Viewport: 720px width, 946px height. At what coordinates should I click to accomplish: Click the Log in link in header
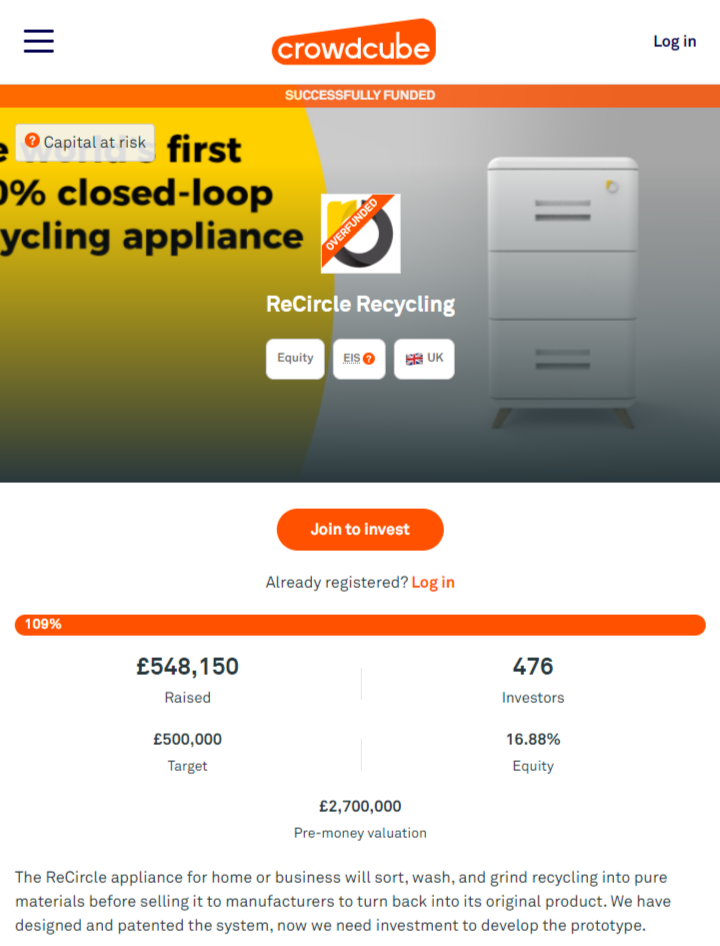coord(674,41)
